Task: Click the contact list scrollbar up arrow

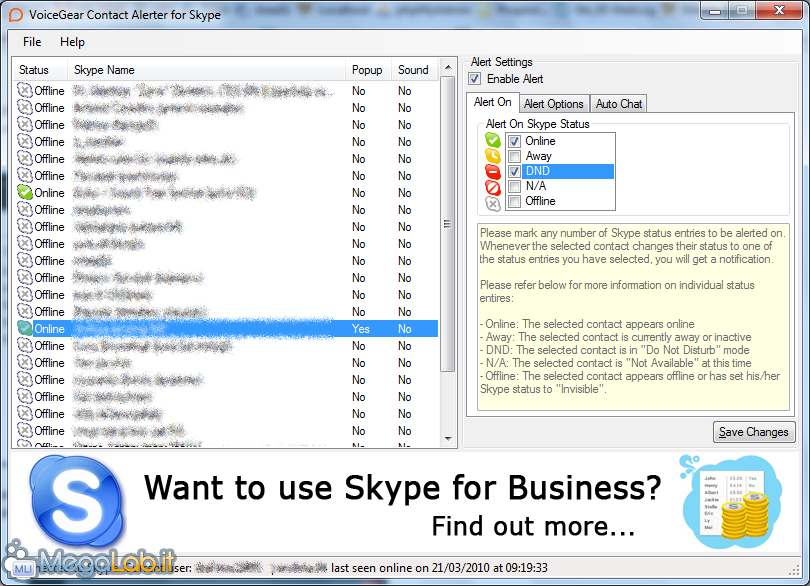Action: (448, 67)
